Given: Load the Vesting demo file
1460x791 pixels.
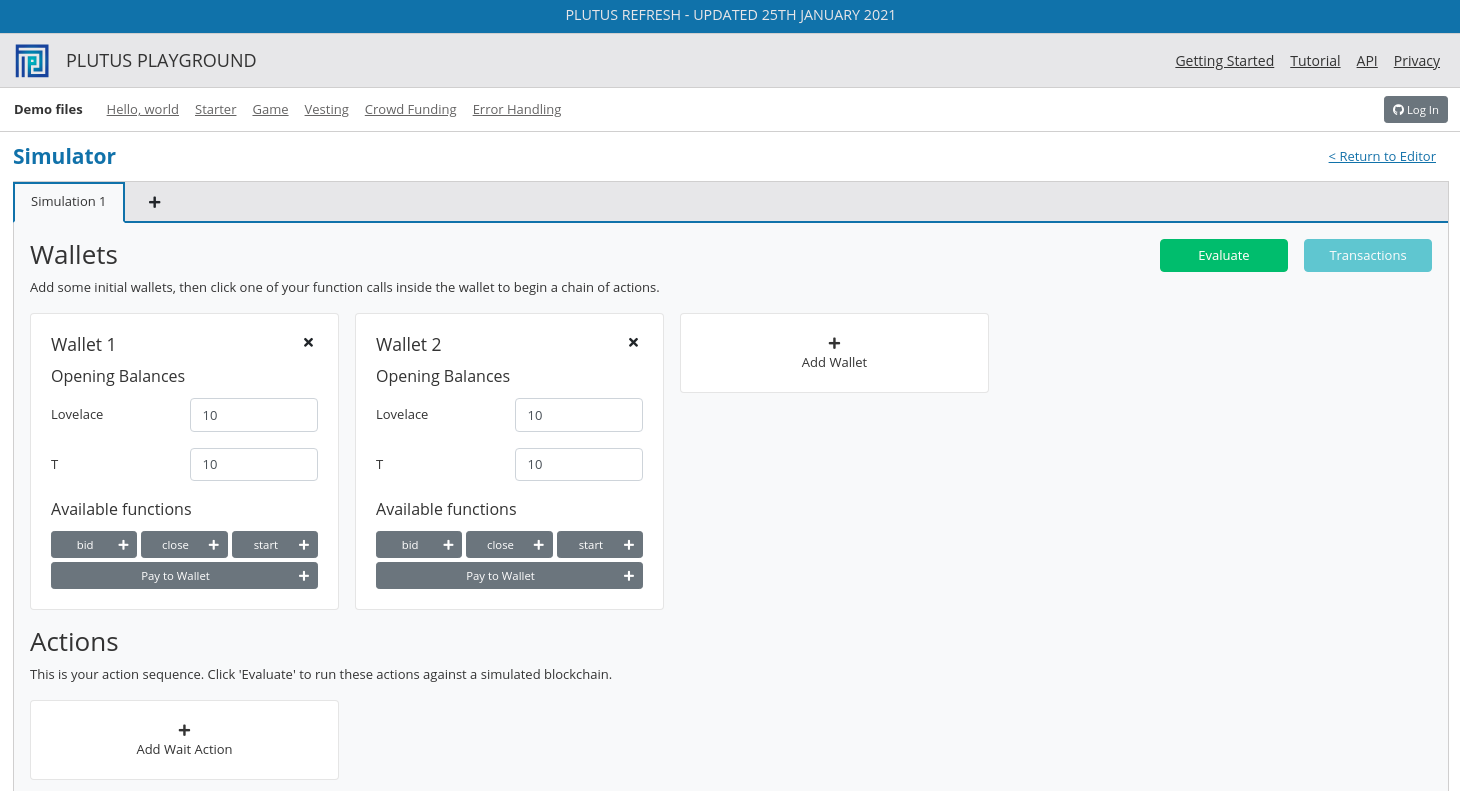Looking at the screenshot, I should click(326, 110).
